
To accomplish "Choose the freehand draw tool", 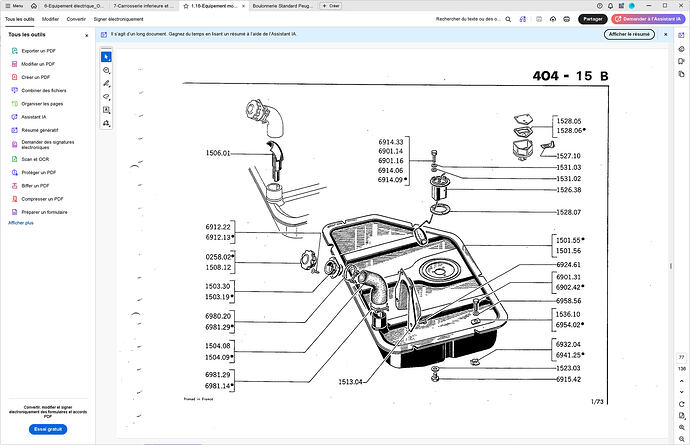I will click(x=106, y=97).
